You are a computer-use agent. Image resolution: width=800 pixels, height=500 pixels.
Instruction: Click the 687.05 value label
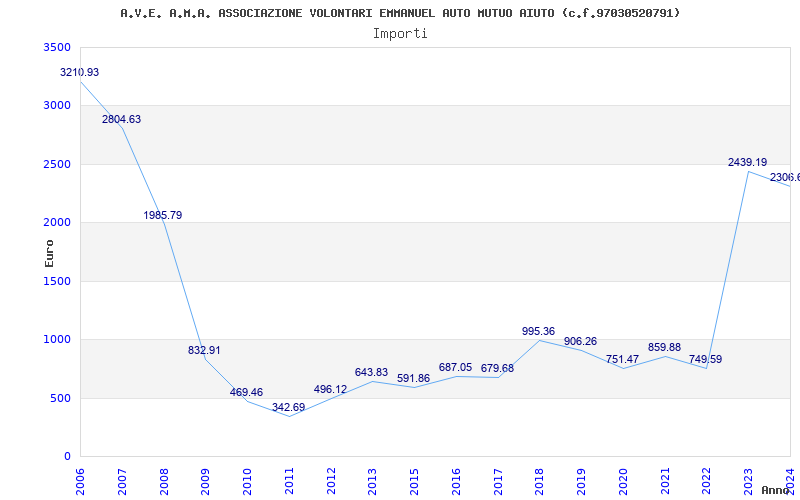pyautogui.click(x=455, y=367)
